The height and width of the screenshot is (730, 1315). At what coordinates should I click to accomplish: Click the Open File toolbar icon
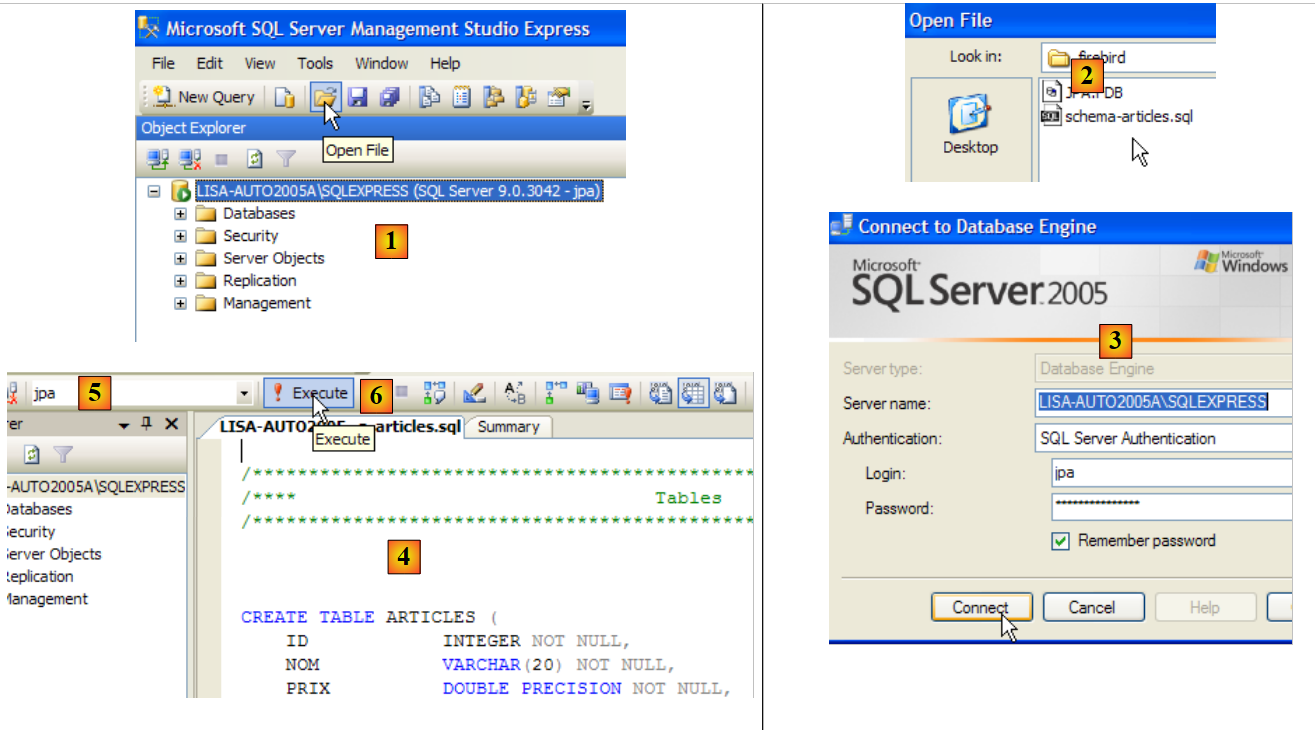[324, 97]
